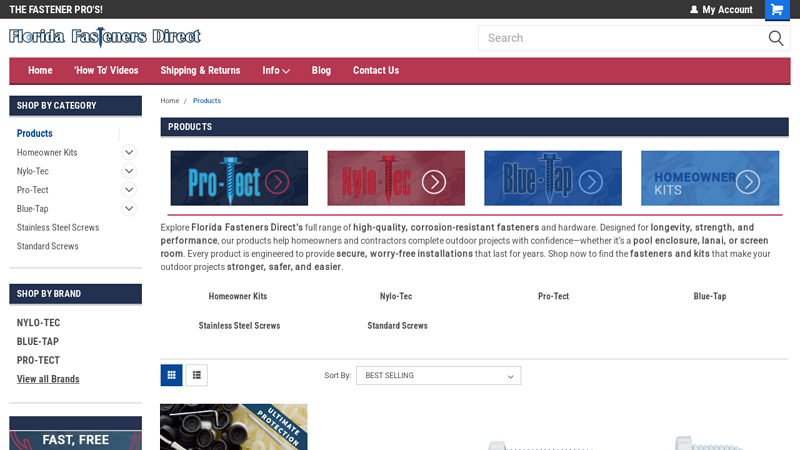This screenshot has height=450, width=800.
Task: Expand the Blue-Tap sidebar category
Action: pos(129,208)
